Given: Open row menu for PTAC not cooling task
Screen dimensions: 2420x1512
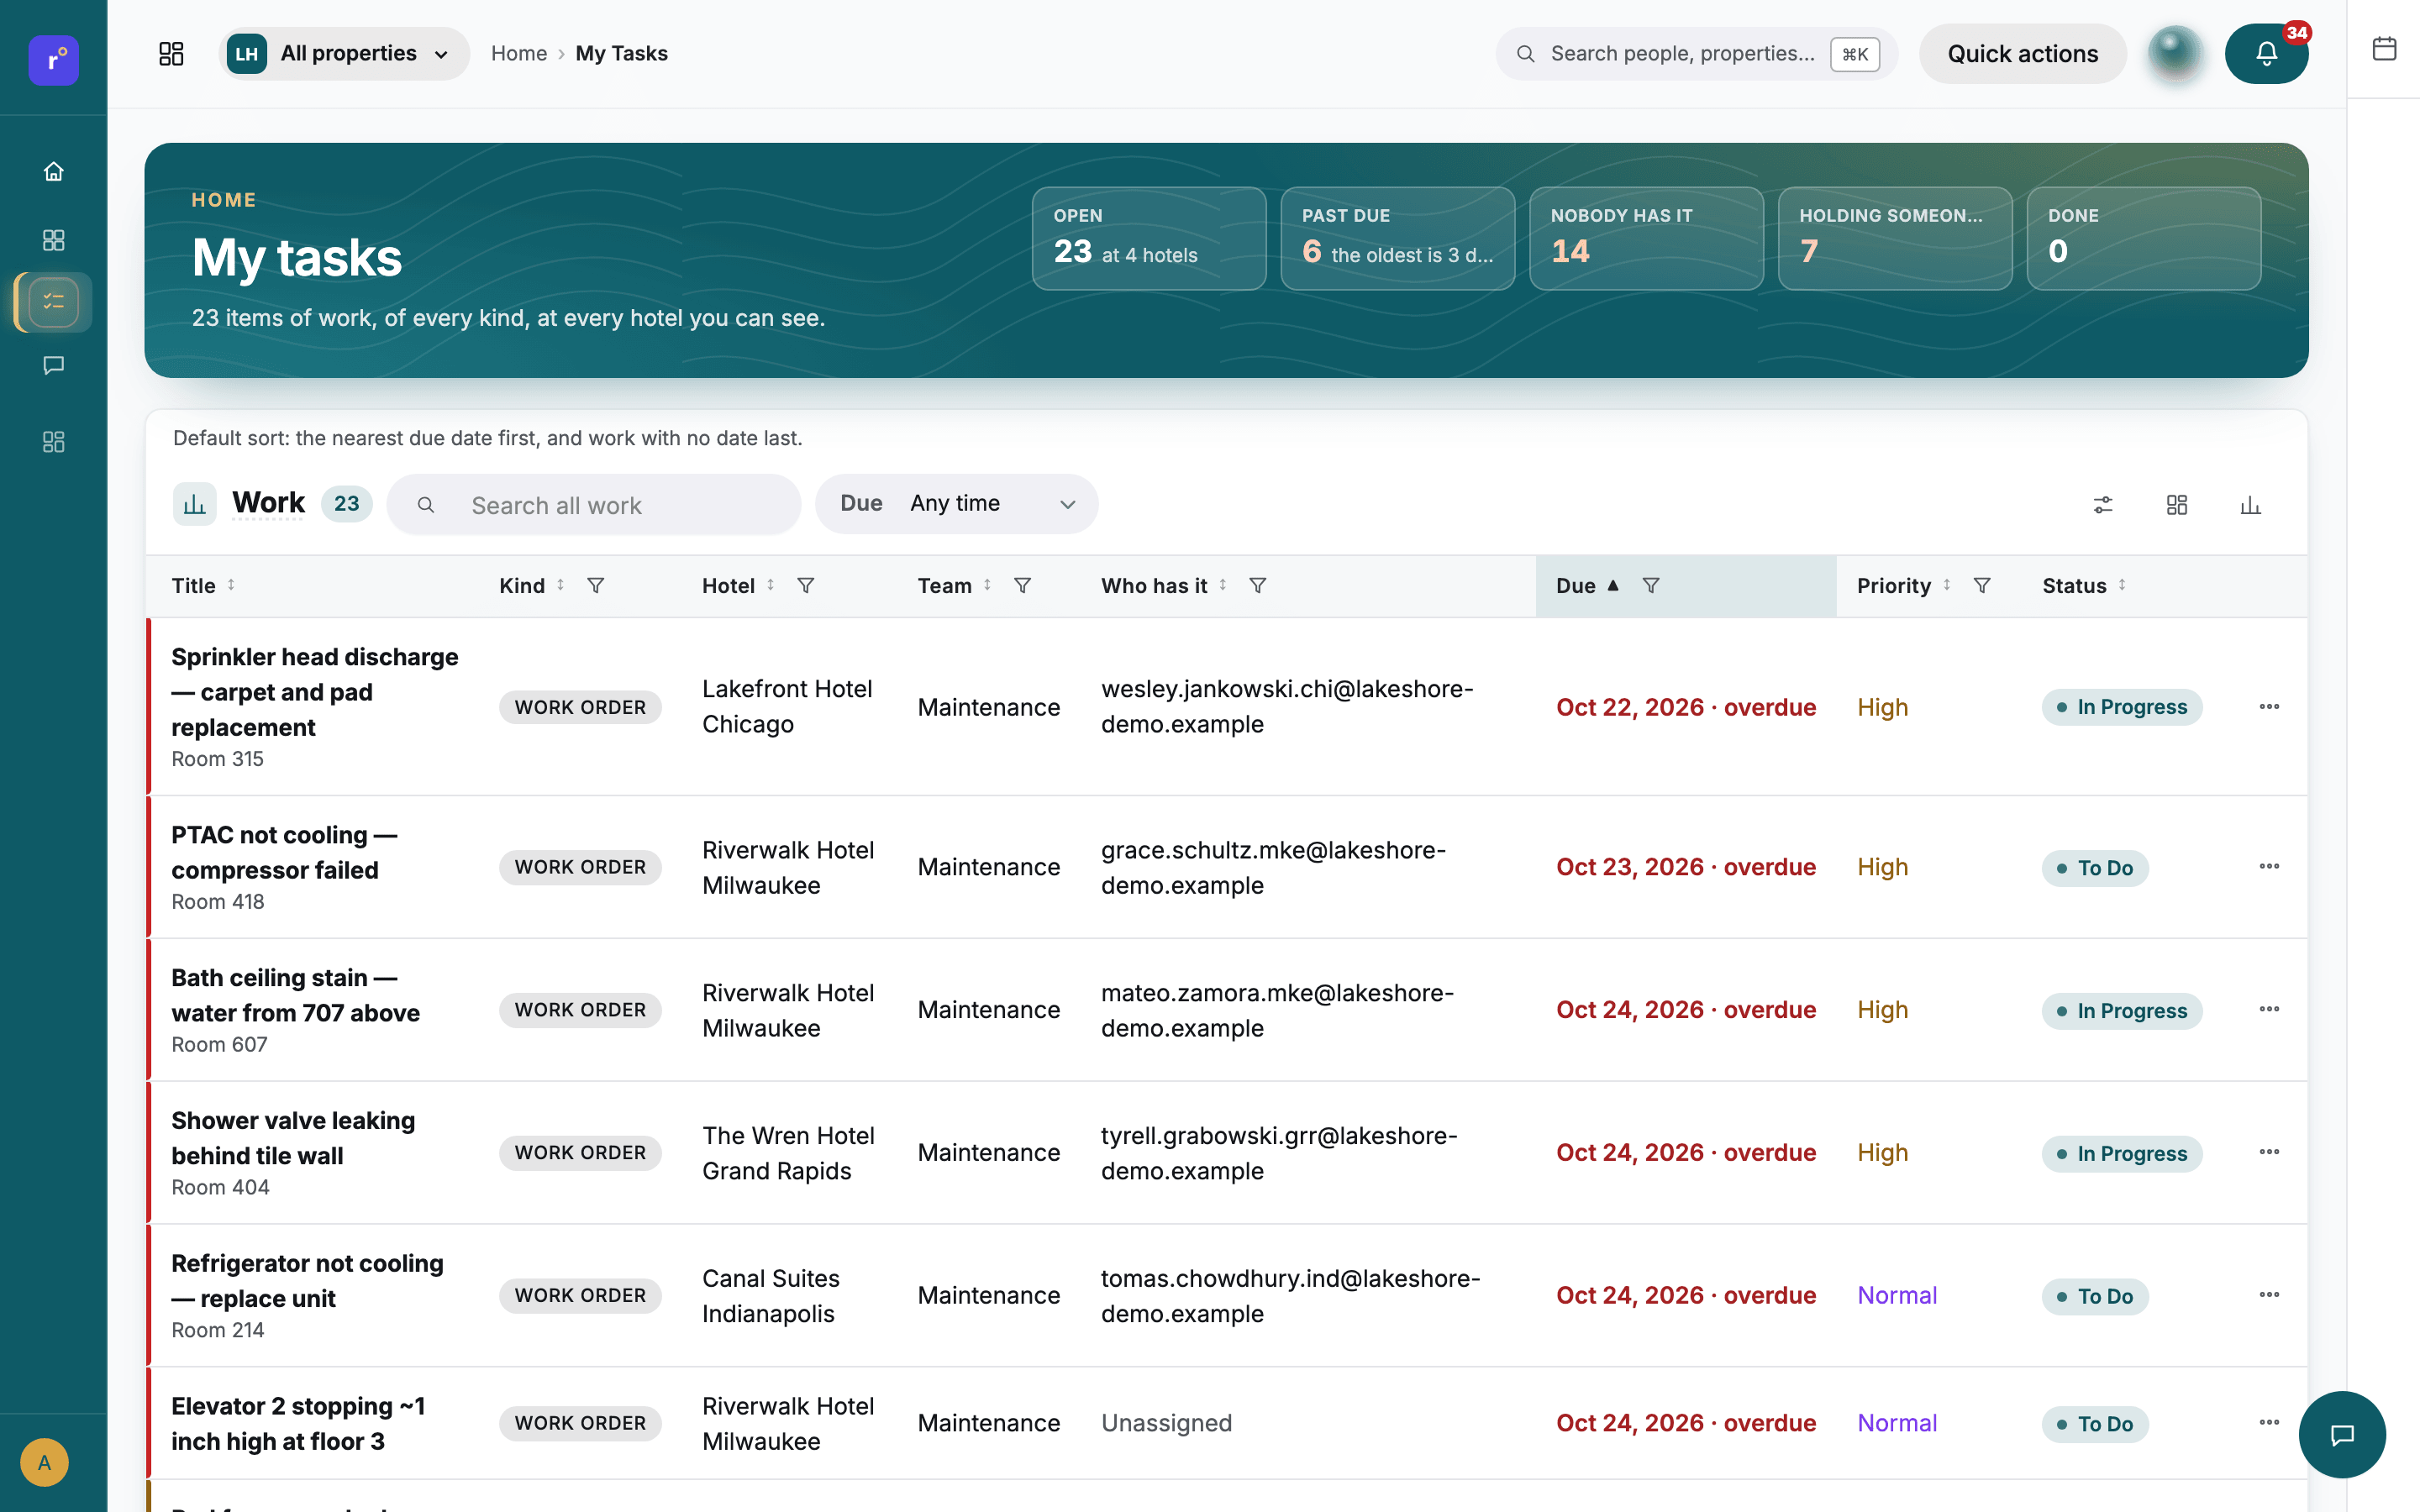Looking at the screenshot, I should click(x=2269, y=866).
